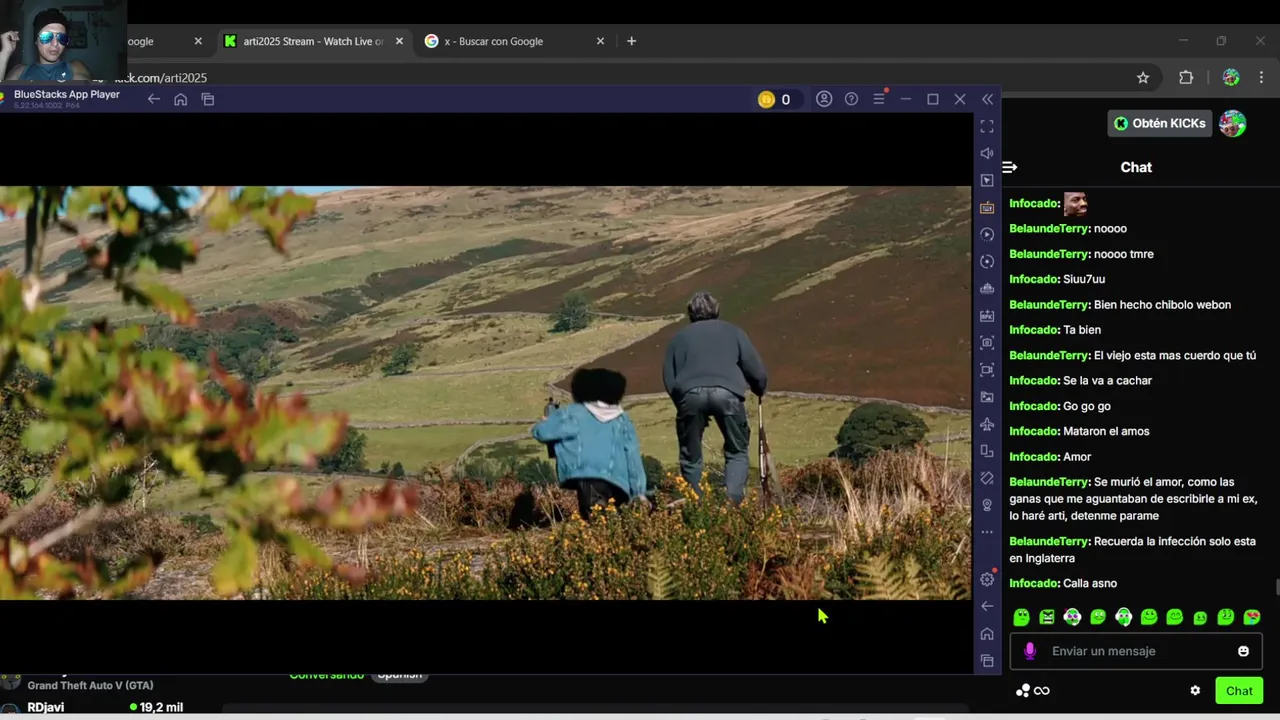Open the Kick user avatar menu
This screenshot has height=720, width=1280.
coord(1233,123)
